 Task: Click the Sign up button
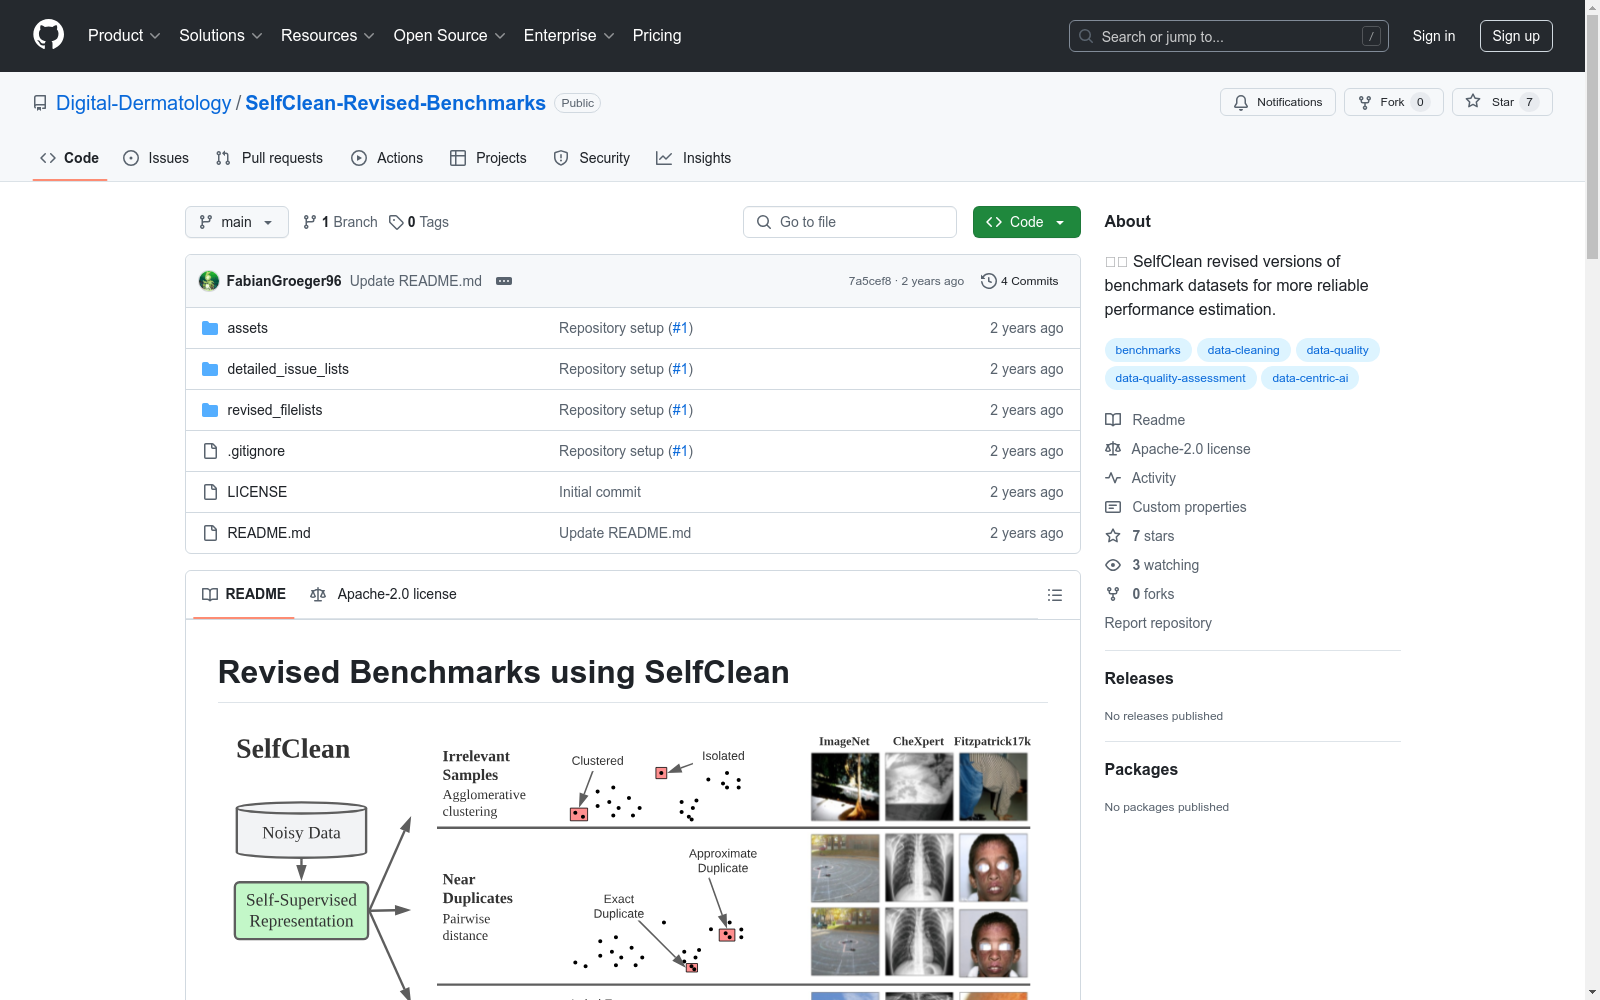(1516, 36)
